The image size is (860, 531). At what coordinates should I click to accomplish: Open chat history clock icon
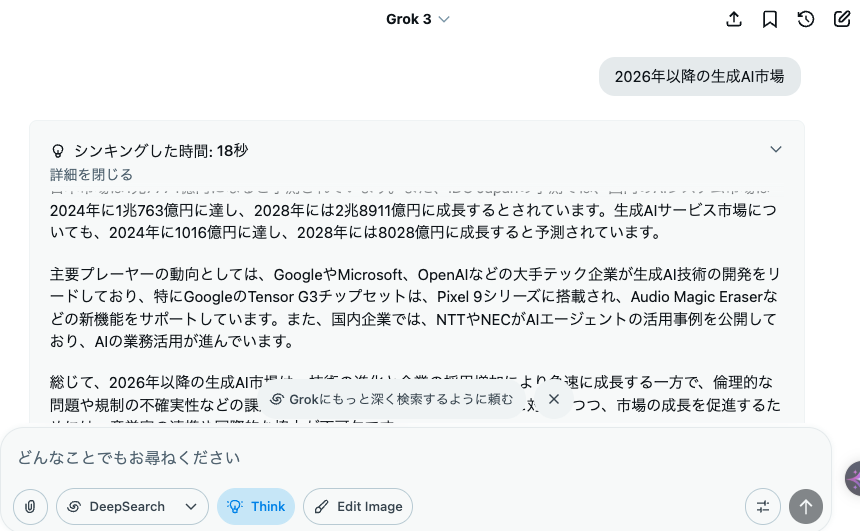pos(806,19)
